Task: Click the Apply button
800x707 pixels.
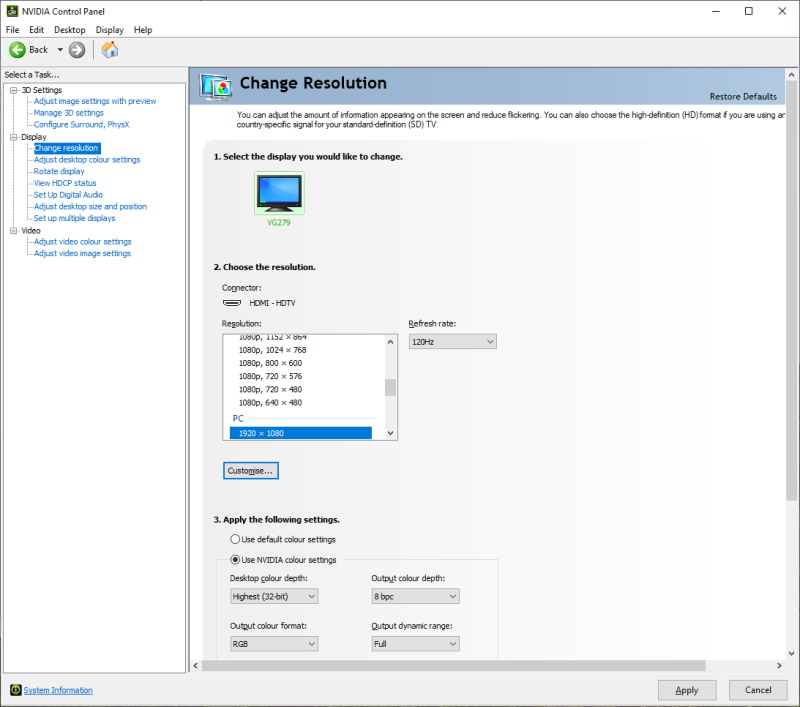Action: pyautogui.click(x=687, y=690)
